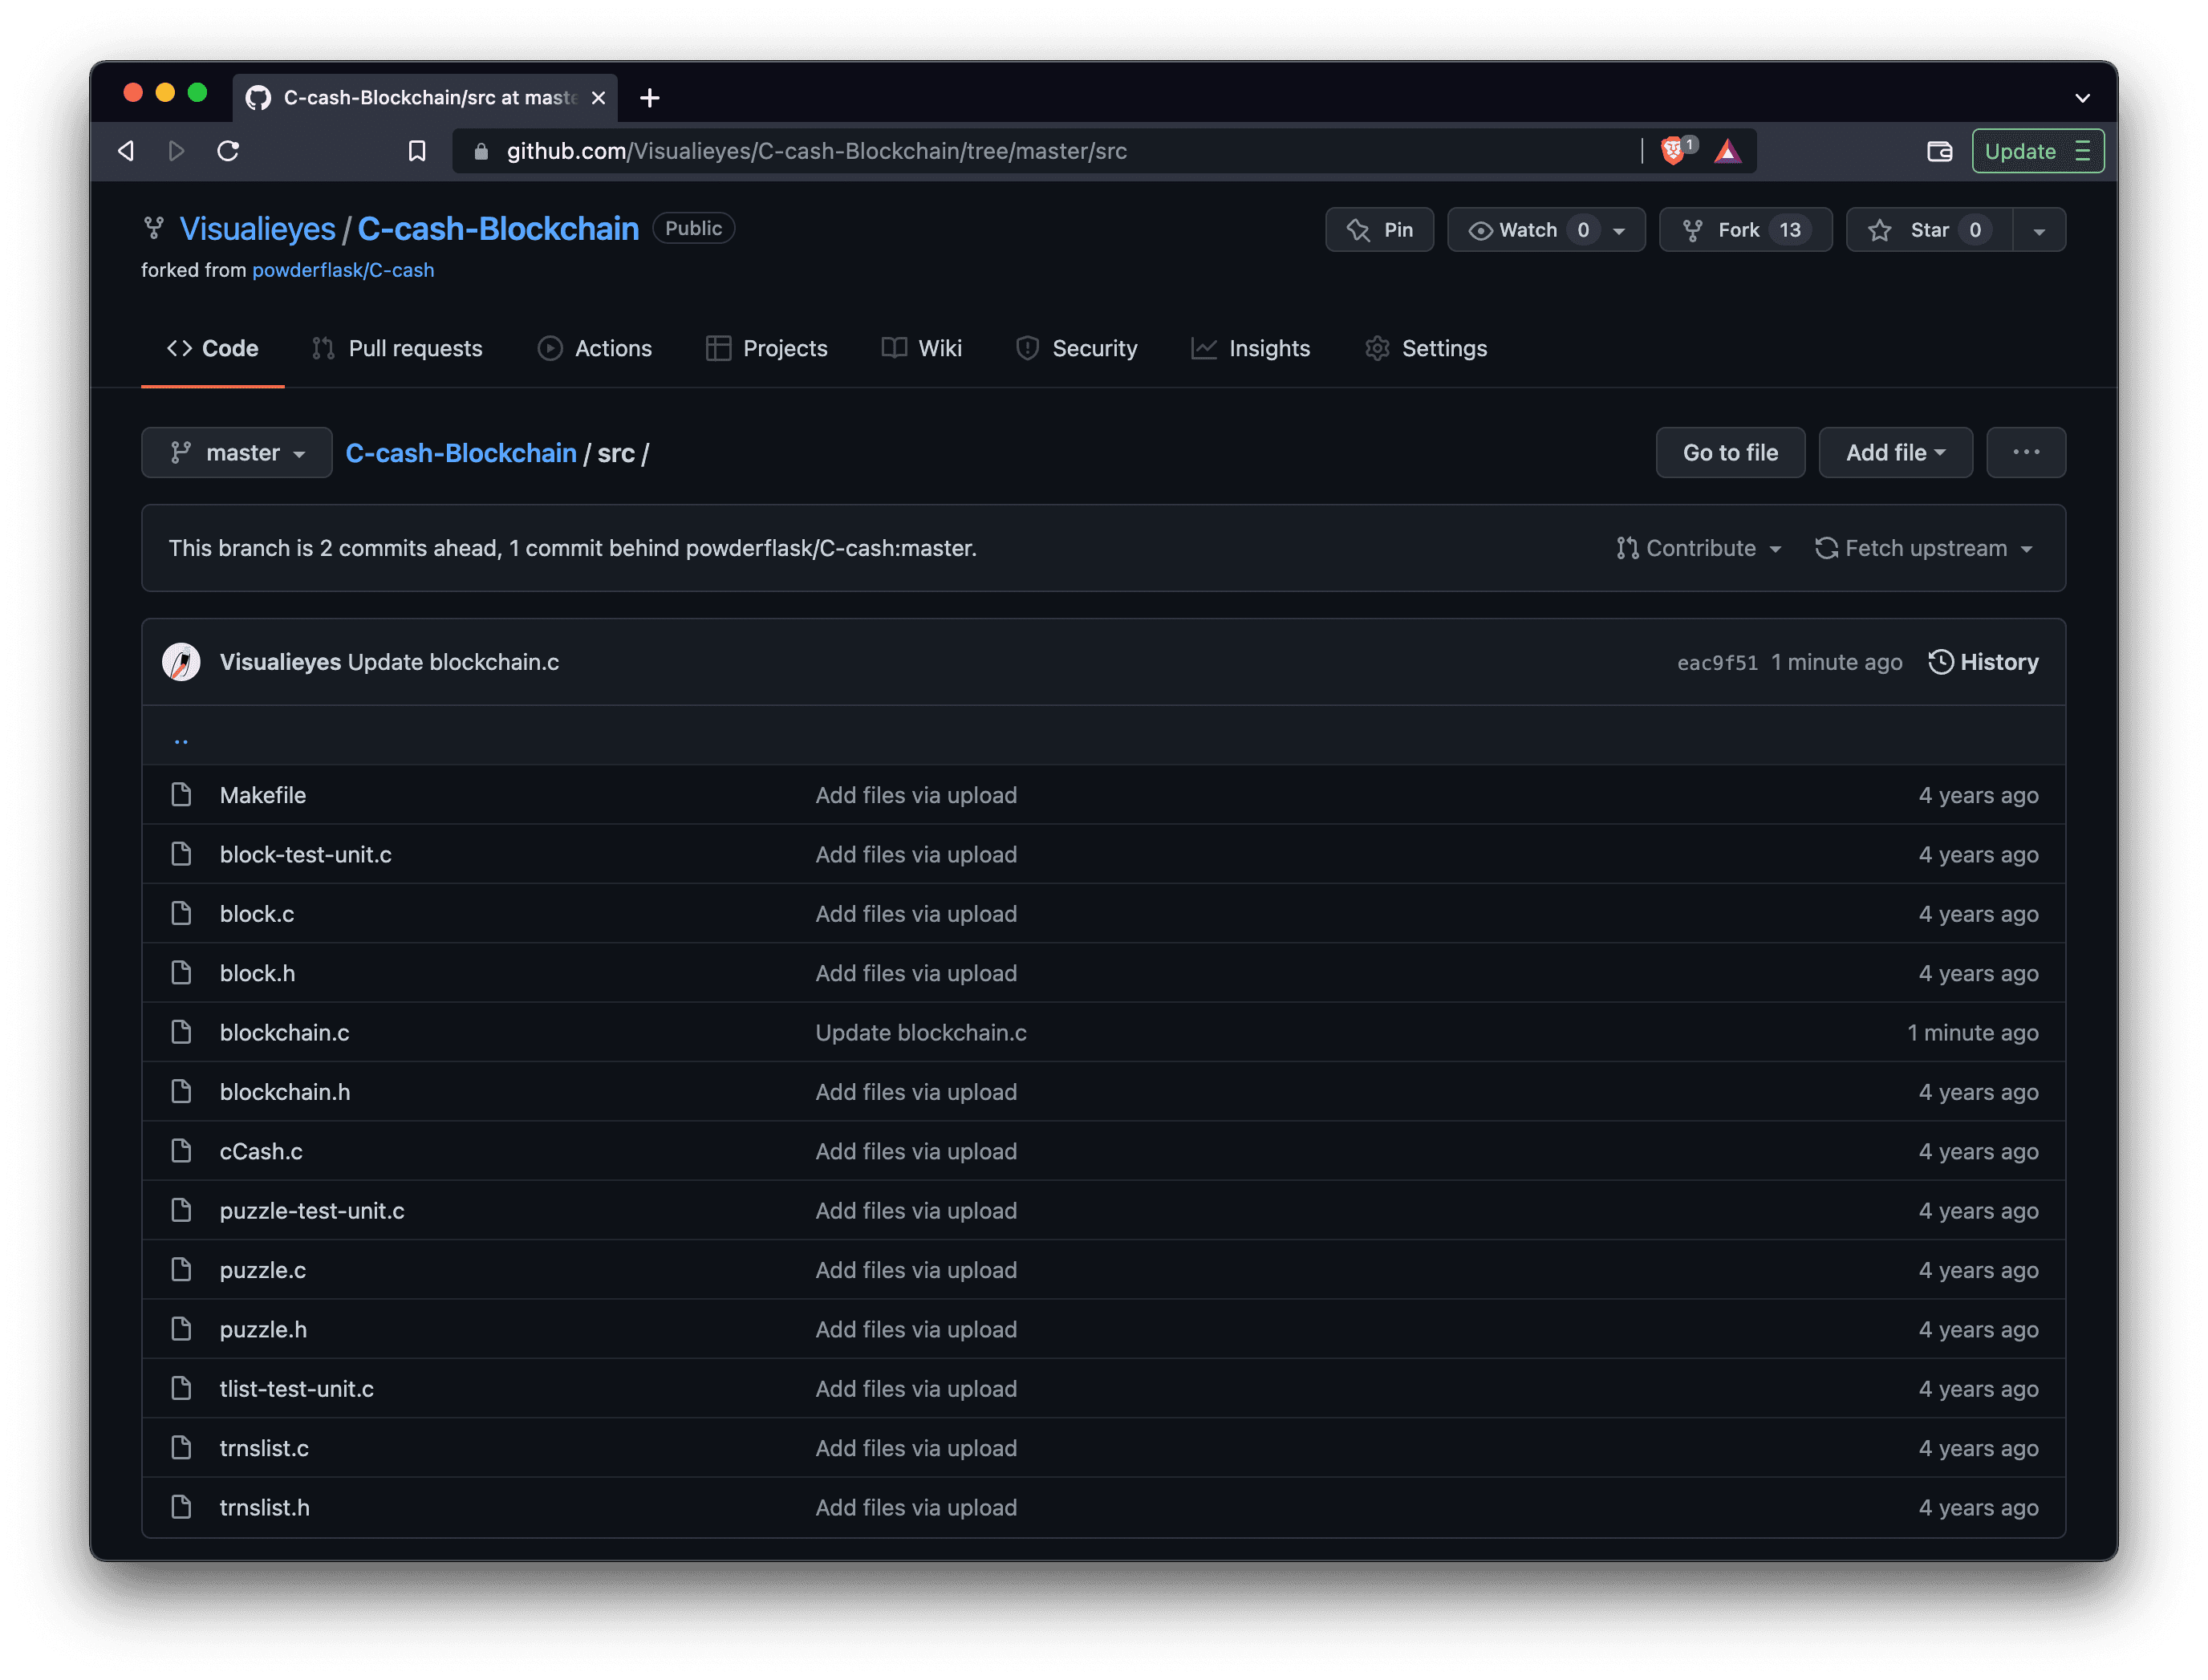The image size is (2208, 1680).
Task: Open the Brave Shields lion icon
Action: point(1672,150)
